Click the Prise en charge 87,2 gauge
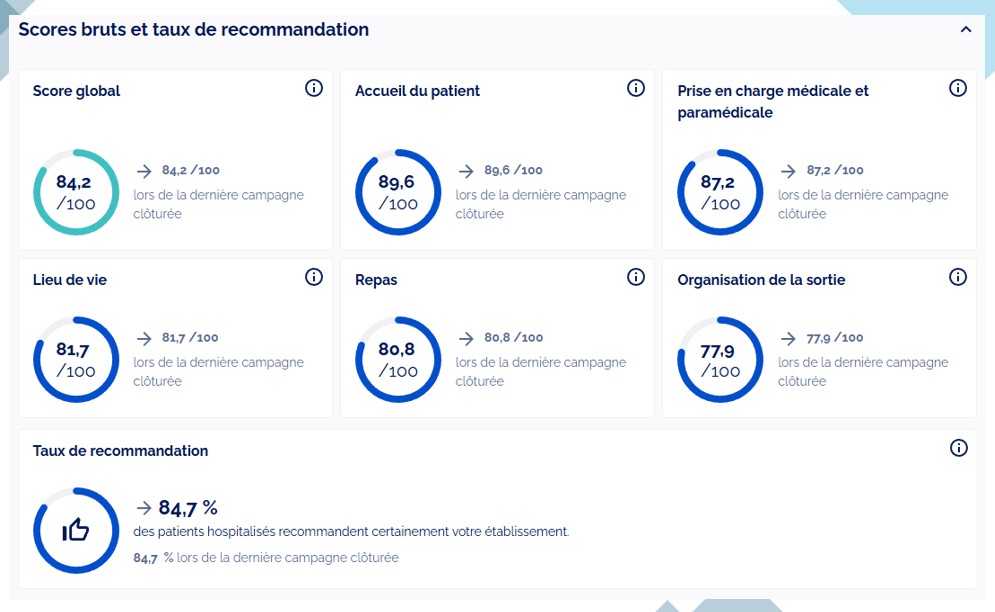 [x=720, y=192]
